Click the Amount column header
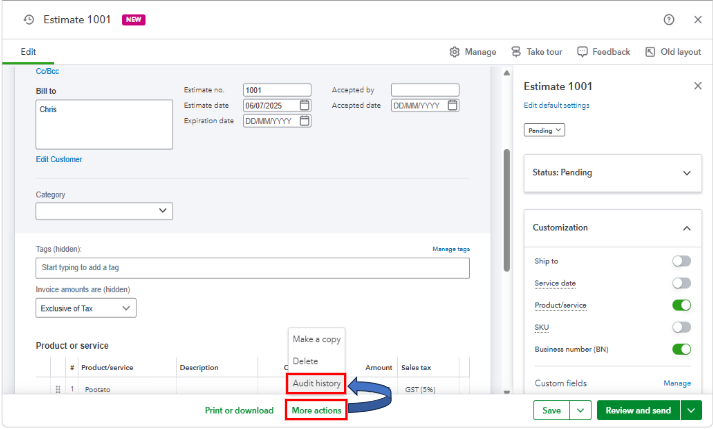713x429 pixels. [x=379, y=368]
